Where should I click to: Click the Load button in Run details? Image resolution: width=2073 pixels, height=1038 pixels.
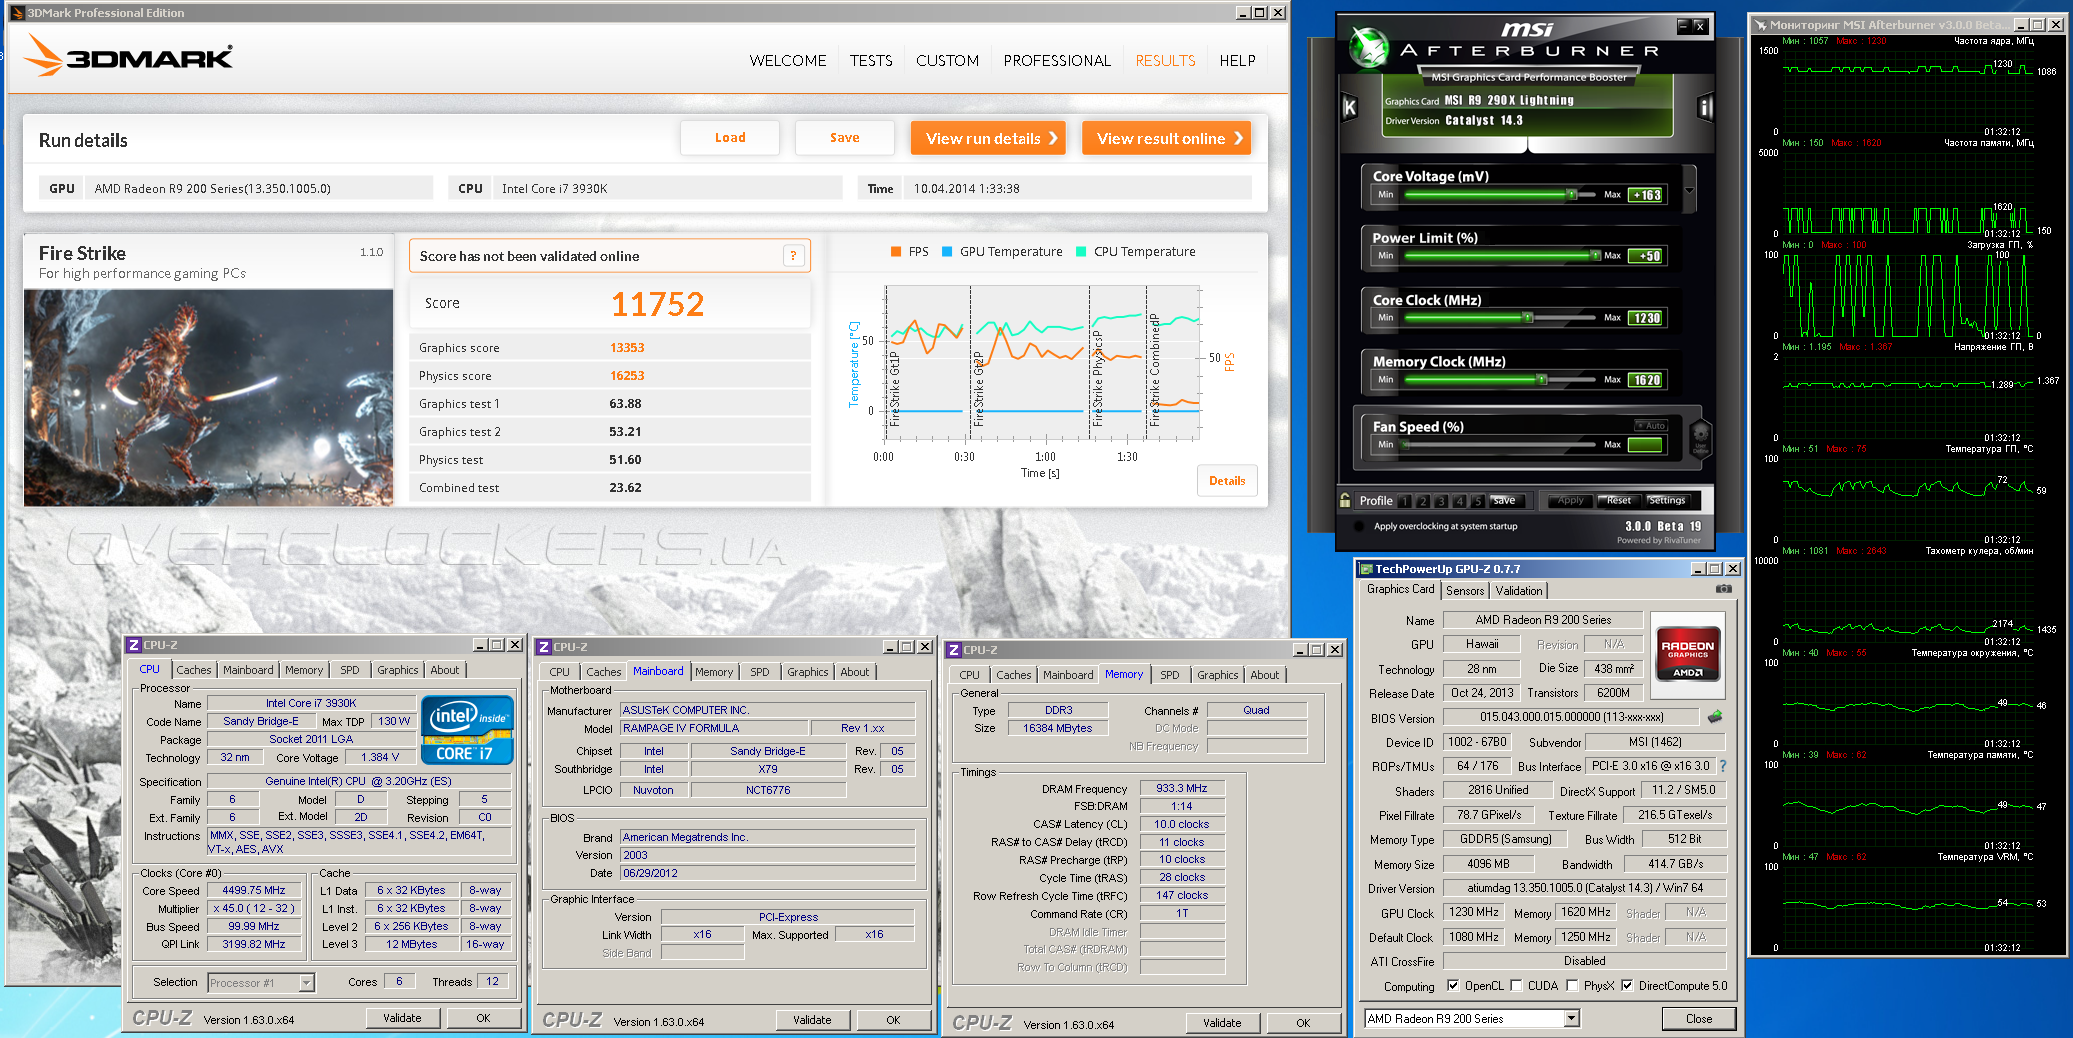[x=730, y=138]
